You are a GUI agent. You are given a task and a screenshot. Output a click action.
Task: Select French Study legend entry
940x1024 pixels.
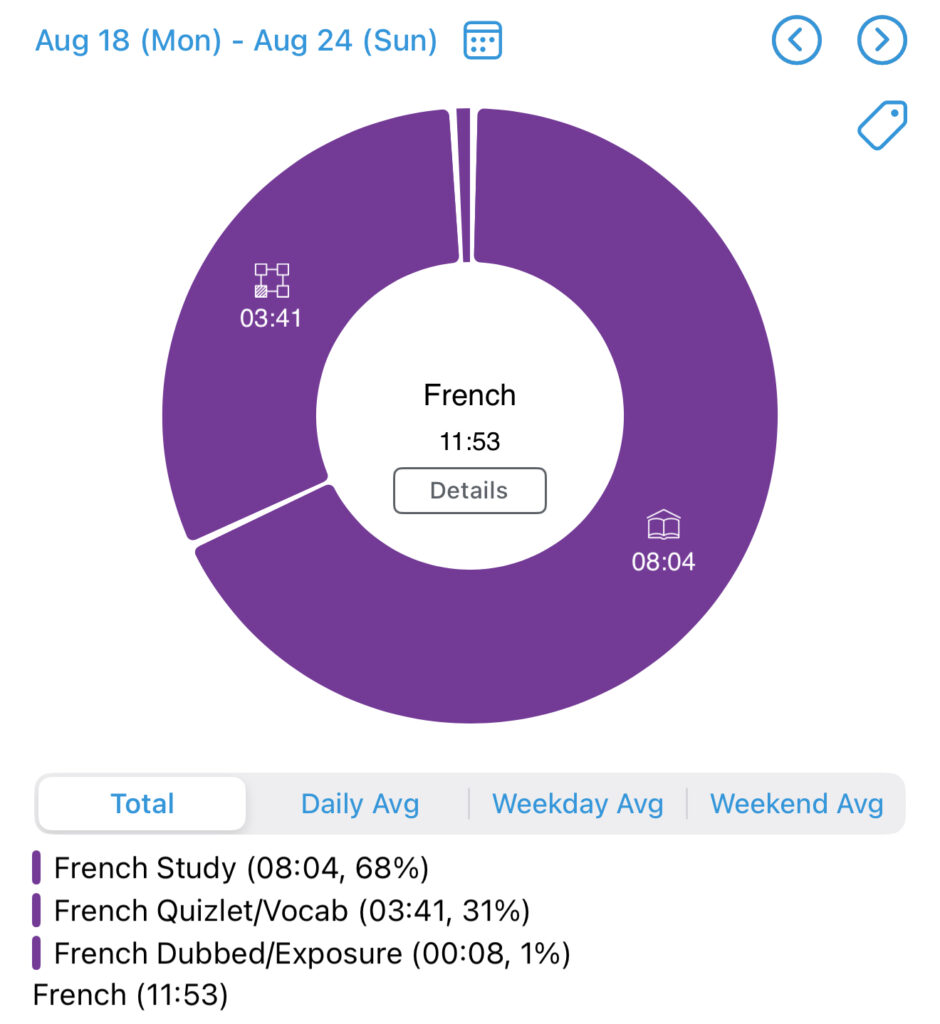(x=241, y=868)
